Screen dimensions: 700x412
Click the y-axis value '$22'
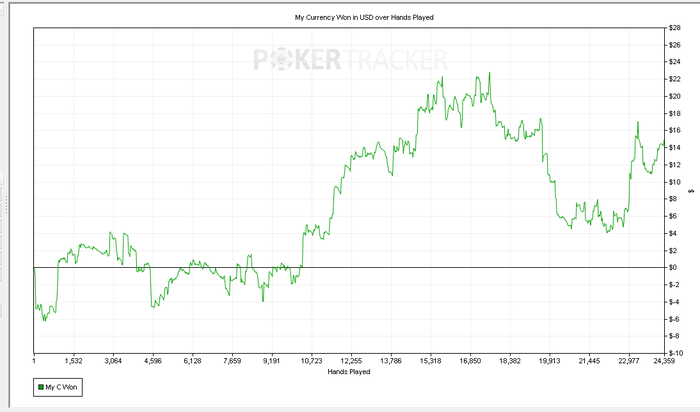click(x=675, y=79)
